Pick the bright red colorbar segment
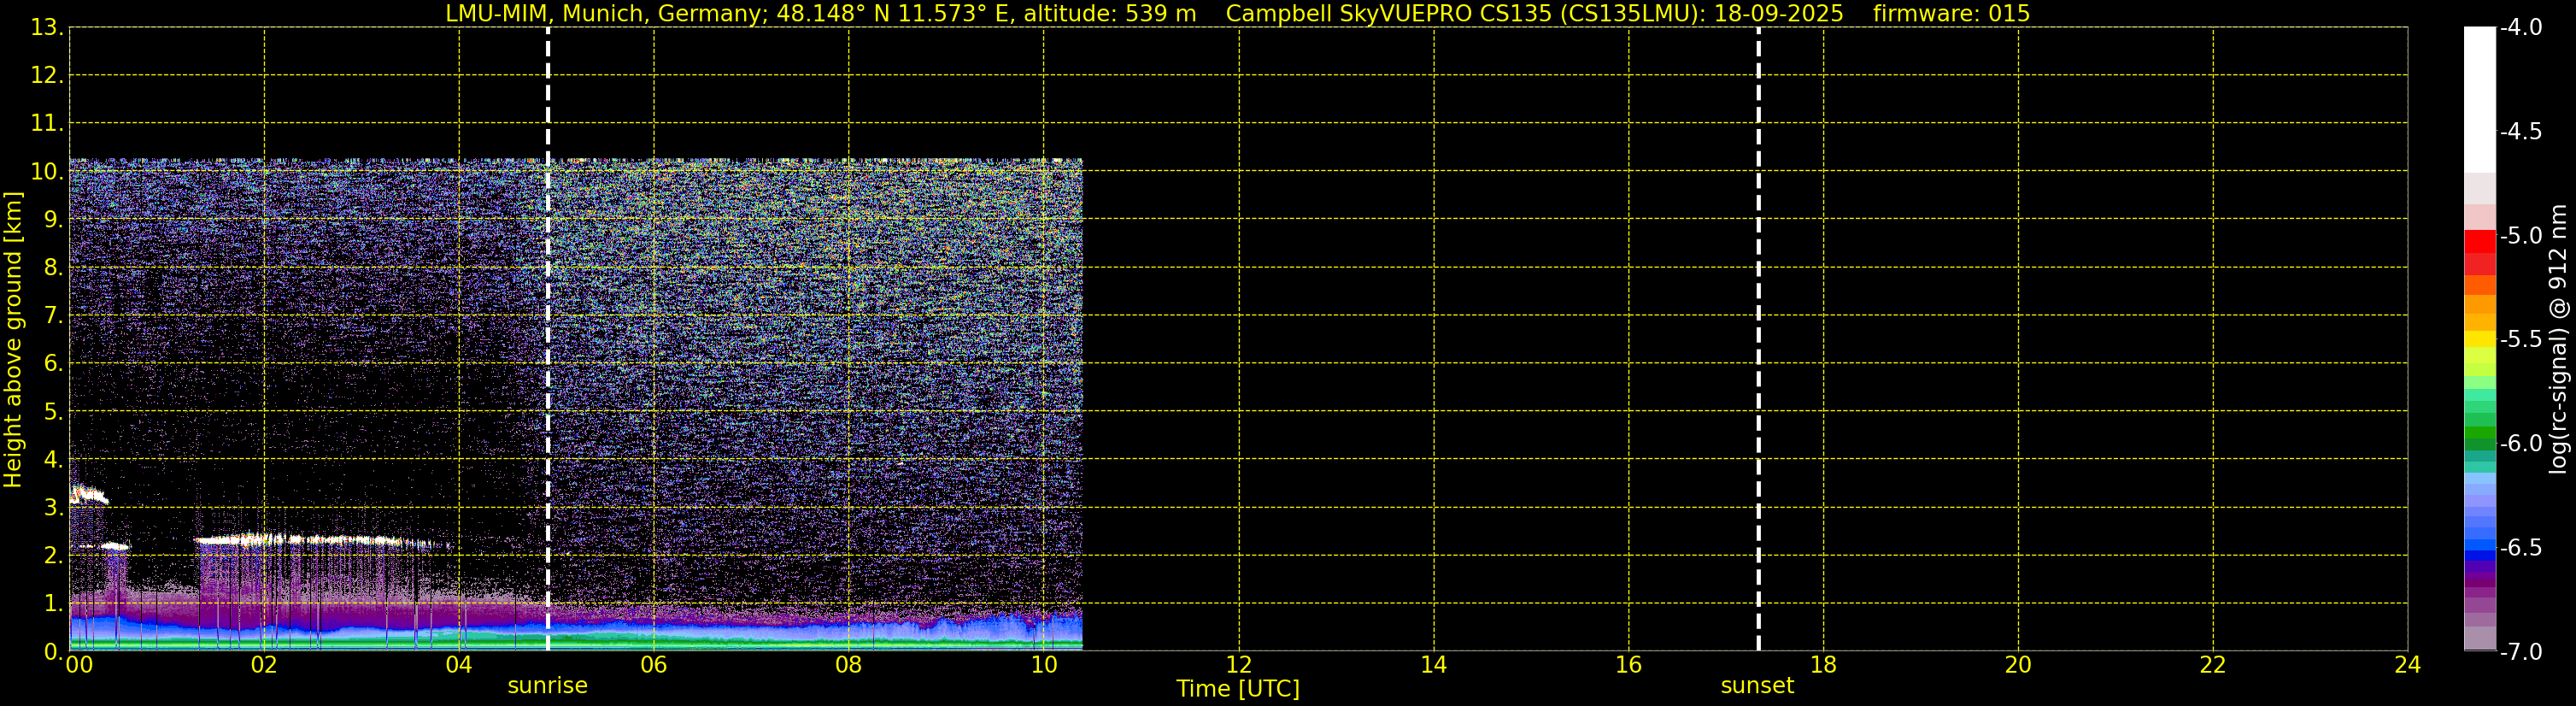2576x706 pixels. (2479, 241)
